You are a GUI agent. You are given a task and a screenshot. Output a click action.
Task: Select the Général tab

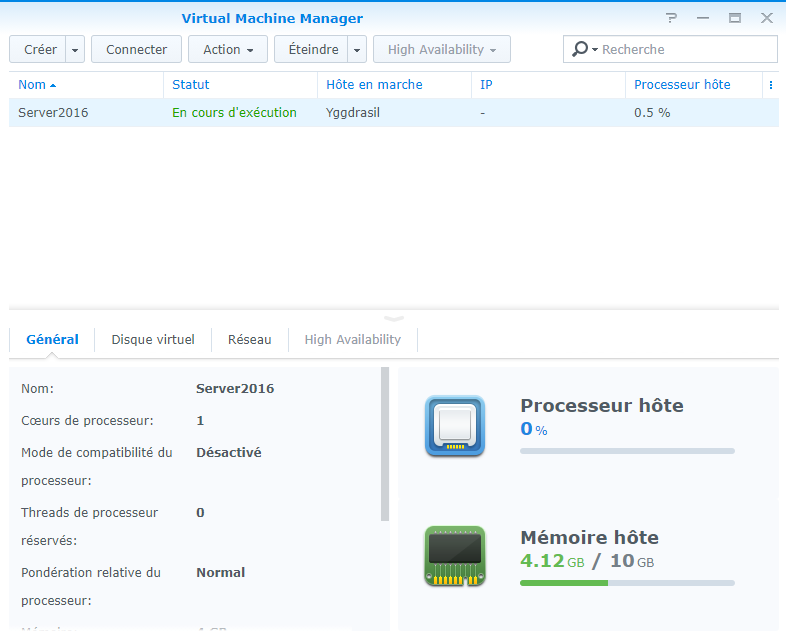click(52, 340)
